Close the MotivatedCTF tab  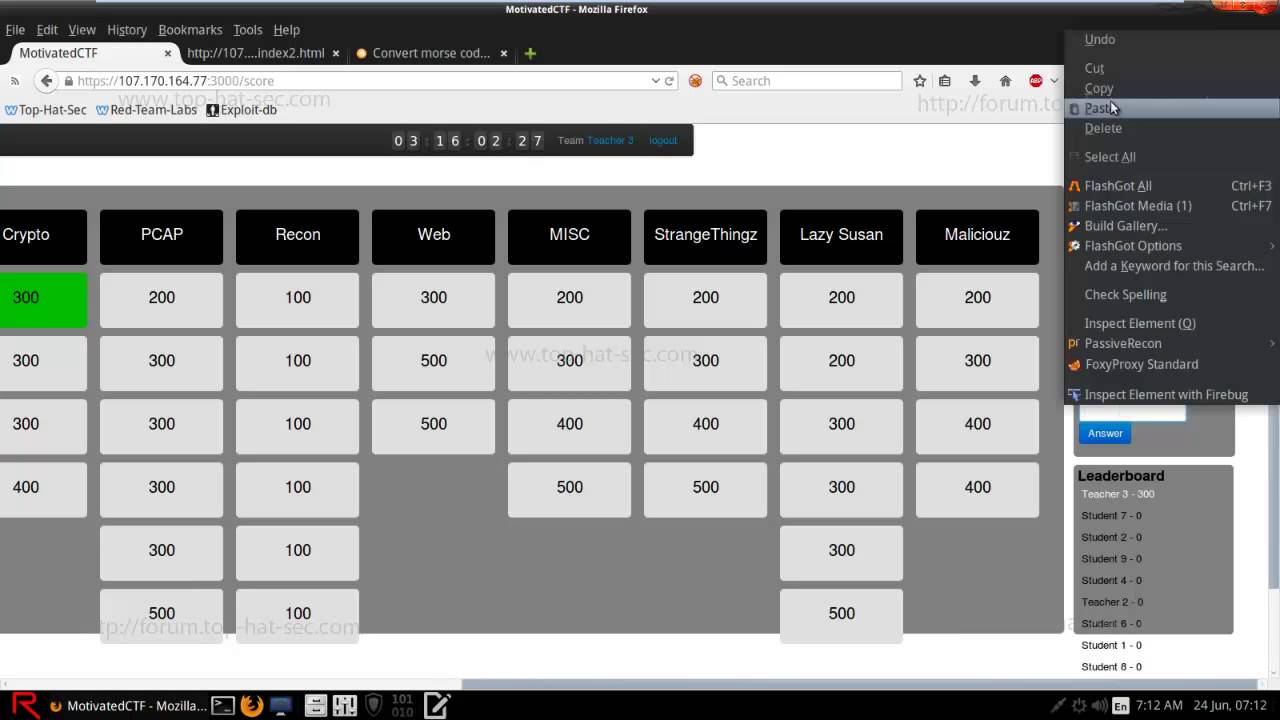coord(168,53)
